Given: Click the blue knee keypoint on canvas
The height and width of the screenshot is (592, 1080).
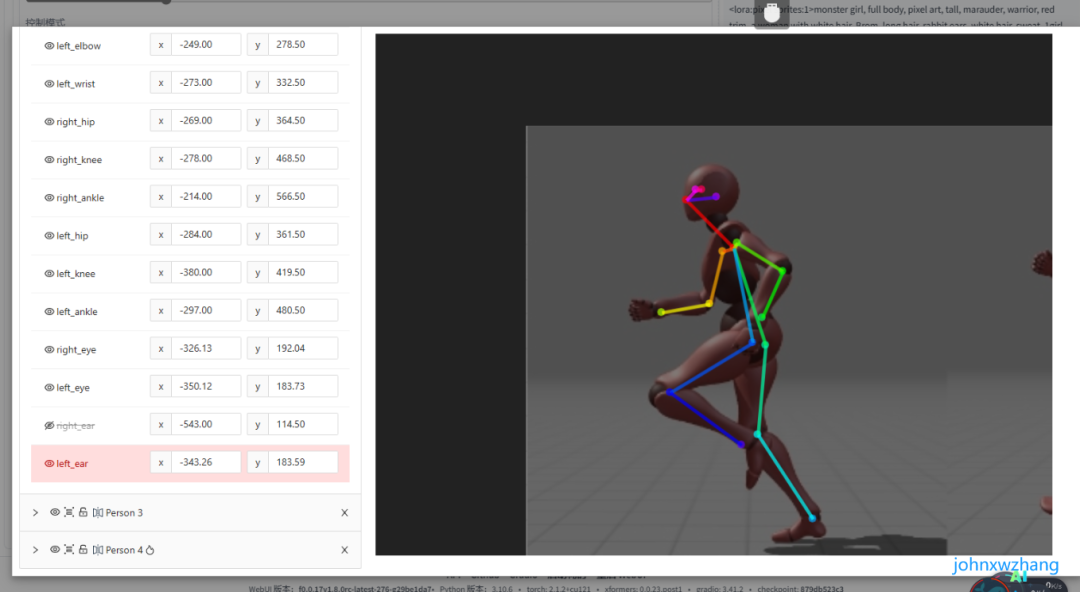Looking at the screenshot, I should point(669,392).
